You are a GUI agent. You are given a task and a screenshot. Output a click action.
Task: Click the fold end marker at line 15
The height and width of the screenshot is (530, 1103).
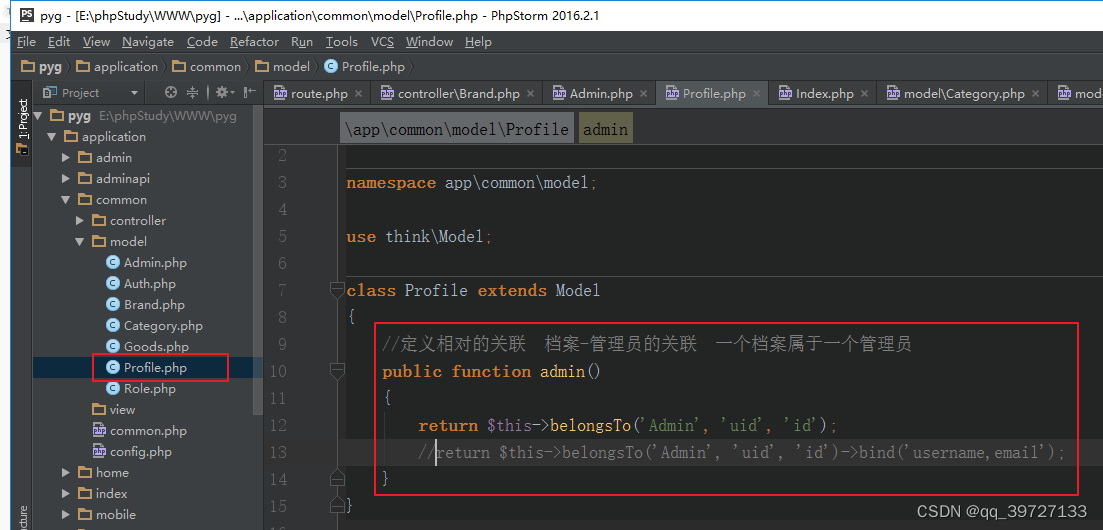338,505
